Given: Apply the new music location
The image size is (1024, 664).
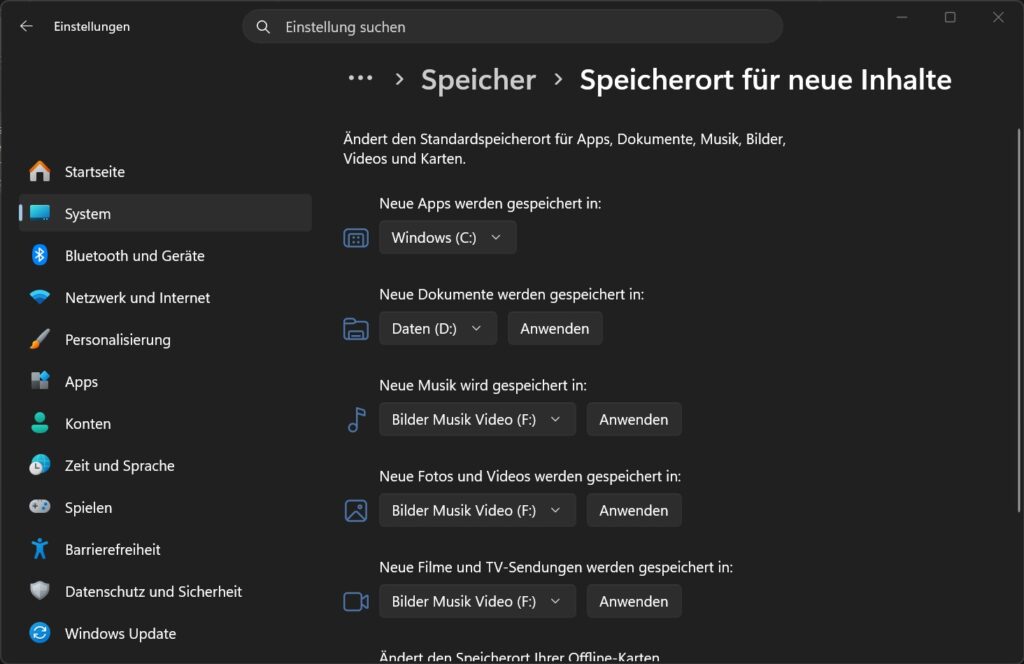Looking at the screenshot, I should (633, 419).
